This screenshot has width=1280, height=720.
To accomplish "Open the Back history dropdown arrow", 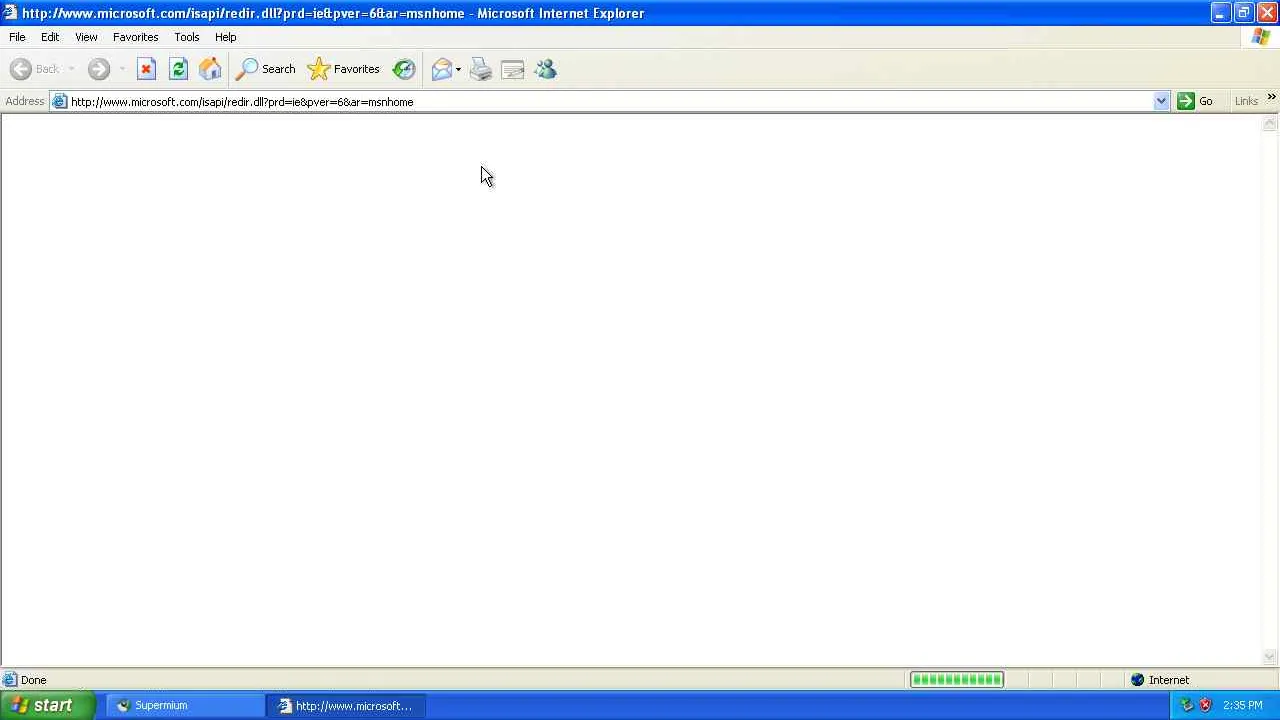I will point(71,69).
